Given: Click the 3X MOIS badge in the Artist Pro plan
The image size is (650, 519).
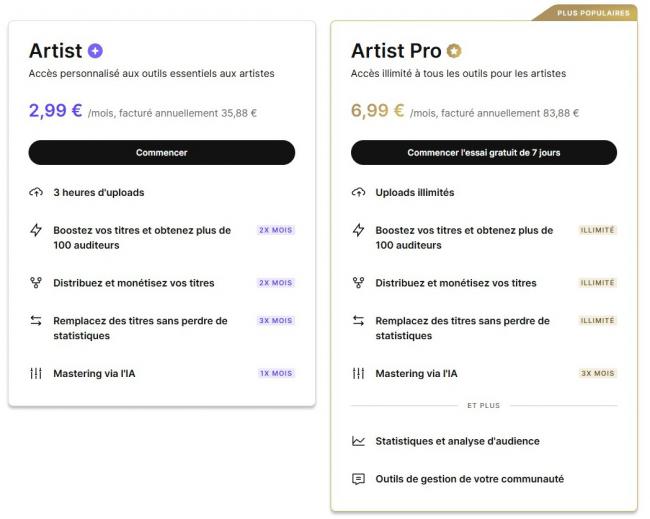Looking at the screenshot, I should tap(597, 373).
